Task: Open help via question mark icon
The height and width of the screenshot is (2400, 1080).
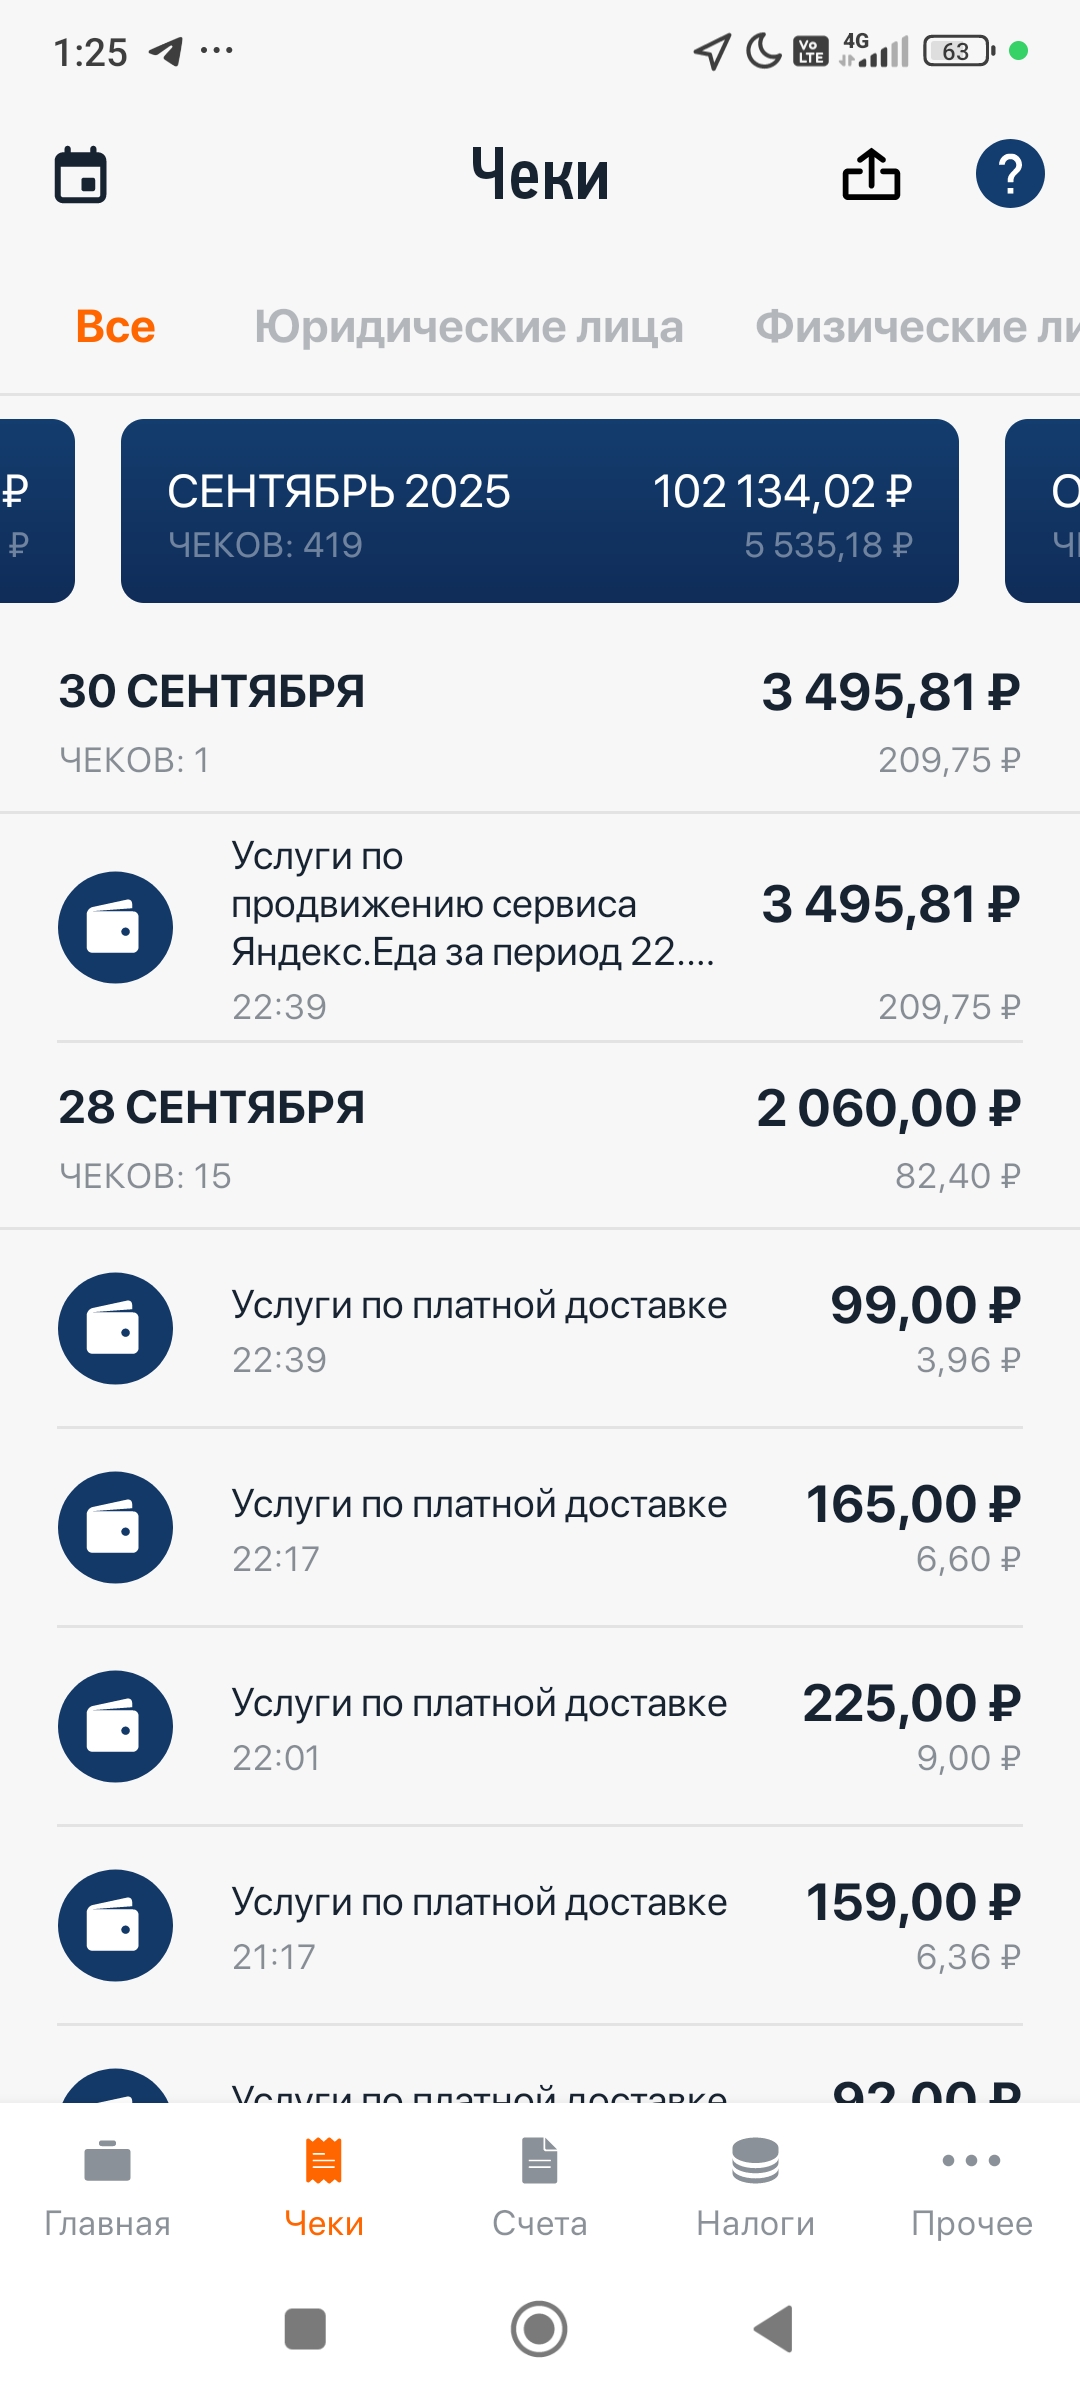Action: 1010,174
